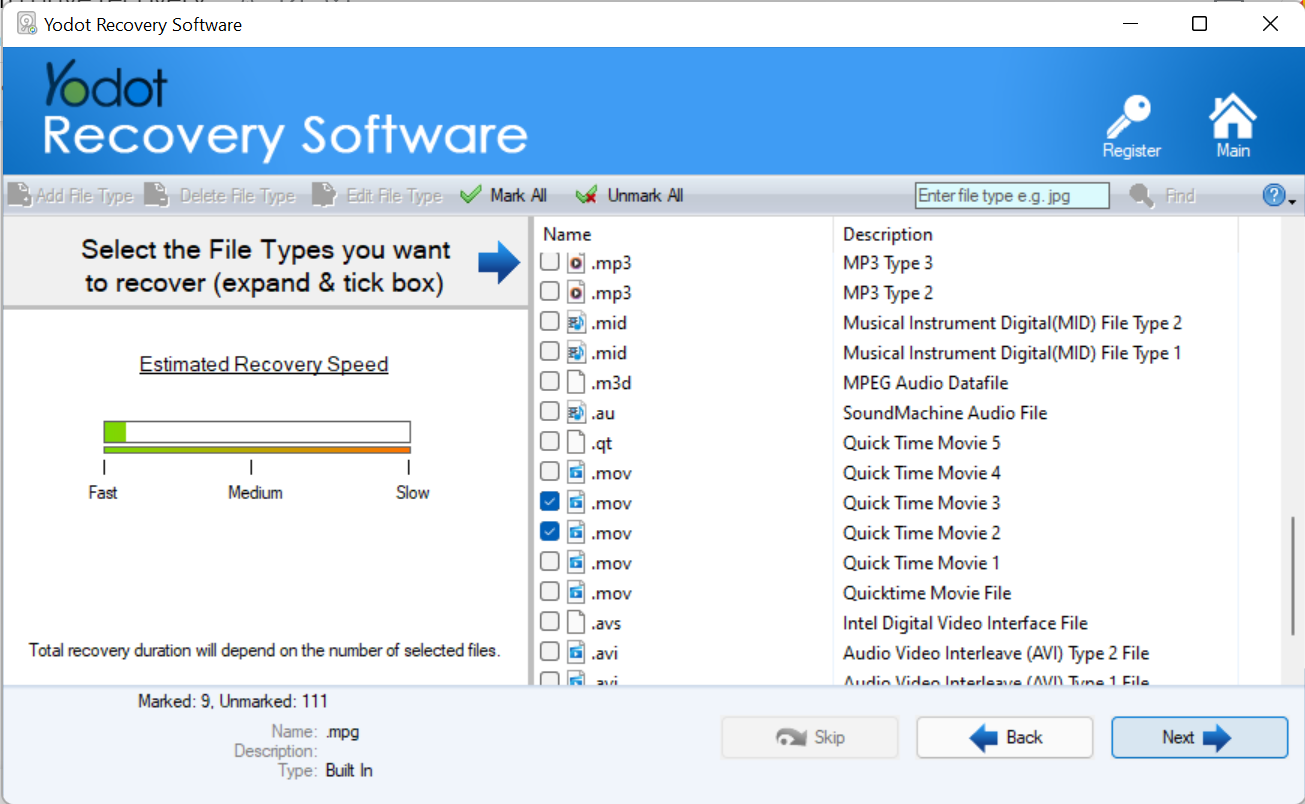Image resolution: width=1305 pixels, height=804 pixels.
Task: Click the Delete File Type toolbar item
Action: pos(220,196)
